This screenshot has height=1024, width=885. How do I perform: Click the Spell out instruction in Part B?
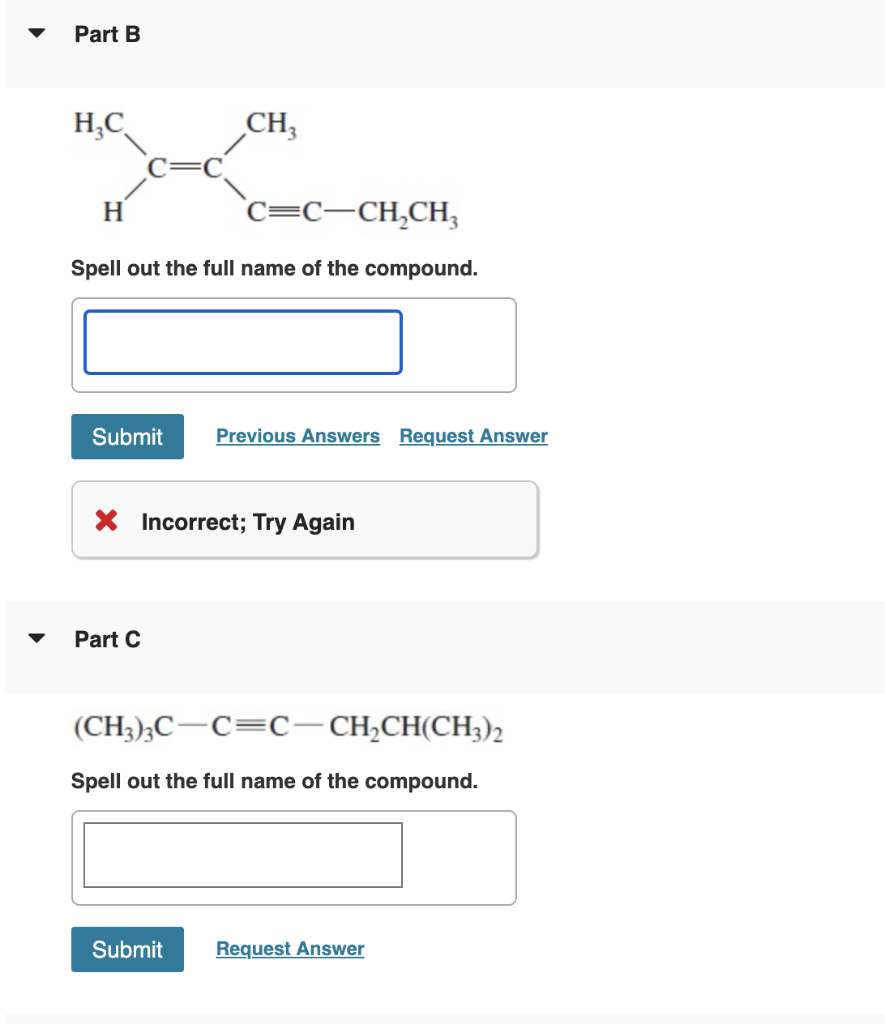coord(274,268)
